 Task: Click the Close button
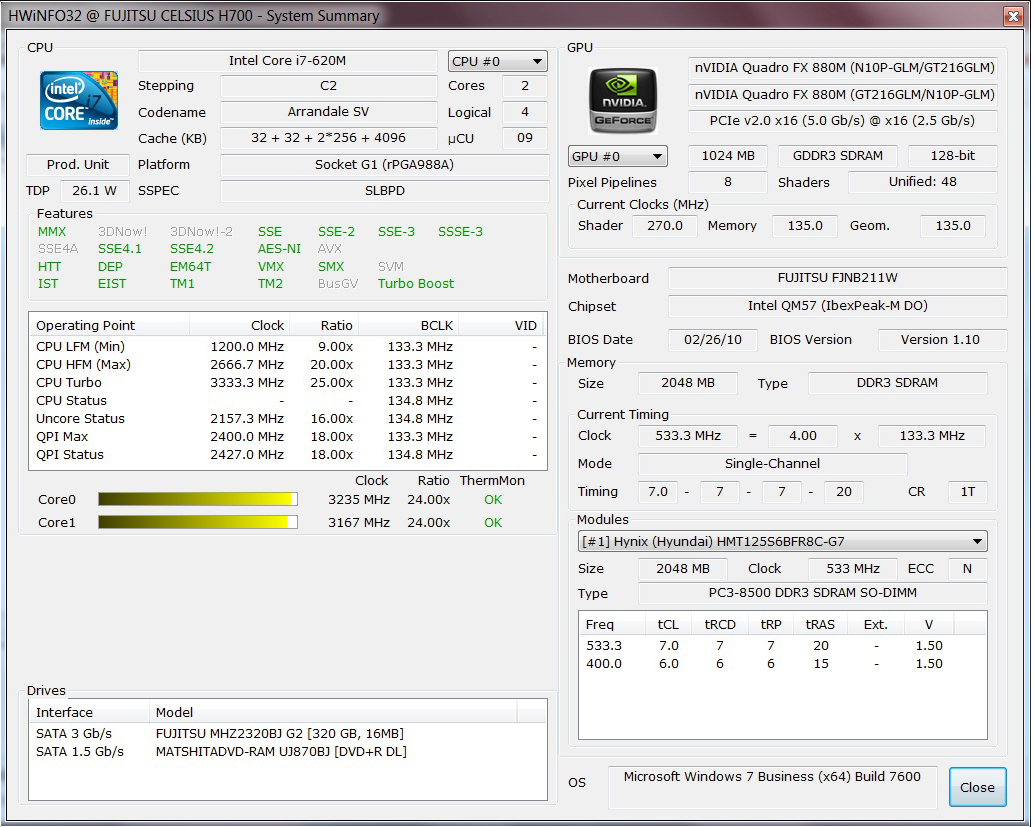pyautogui.click(x=978, y=787)
